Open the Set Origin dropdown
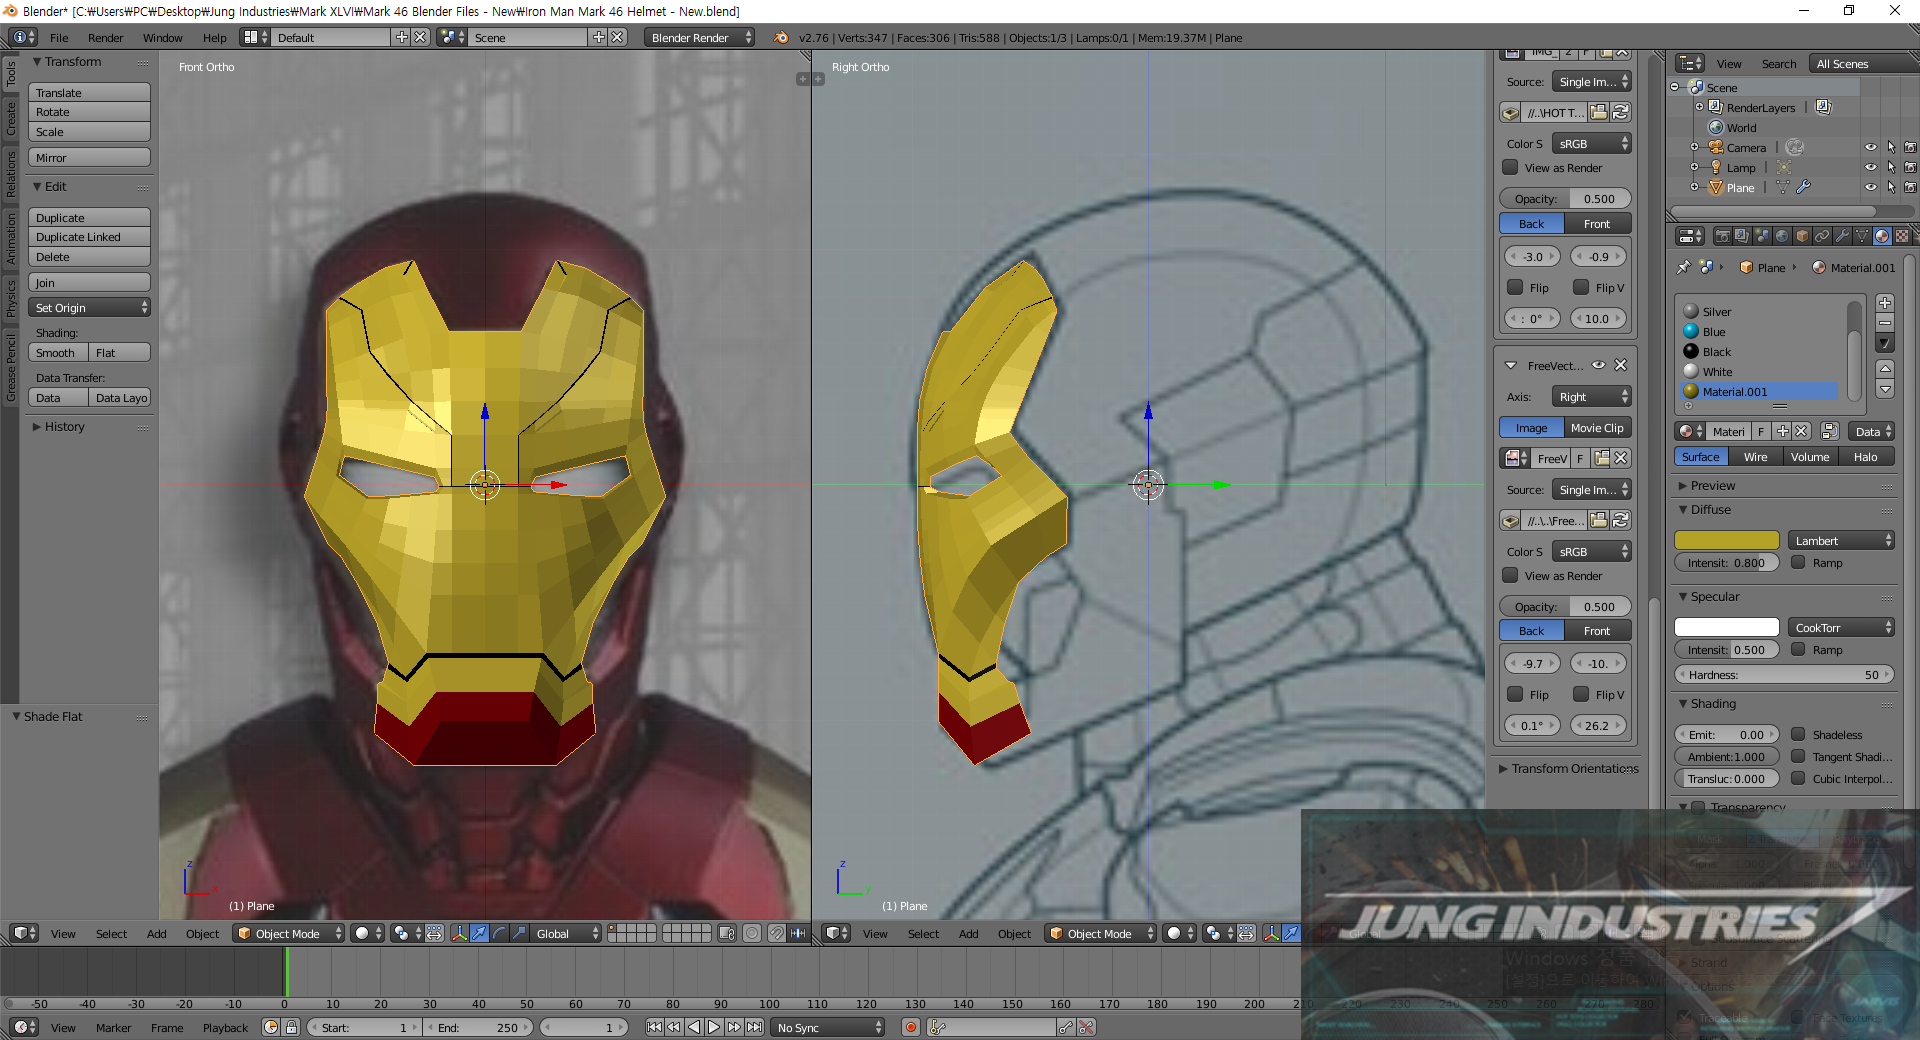 coord(89,307)
